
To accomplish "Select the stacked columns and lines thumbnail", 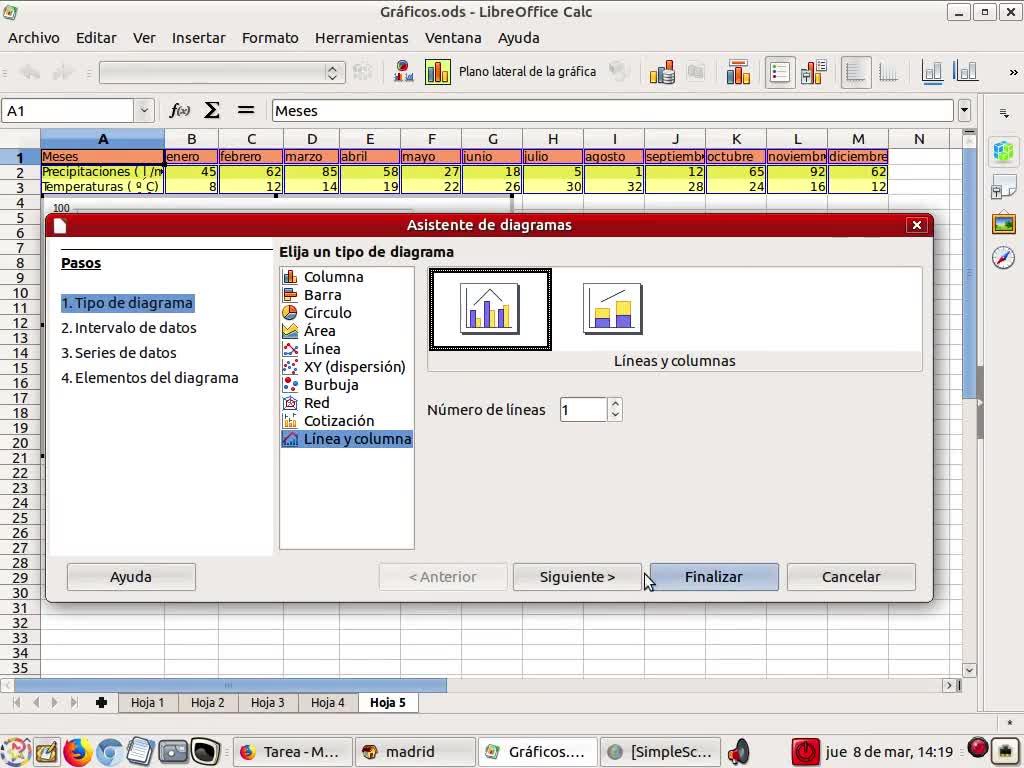I will coord(612,308).
